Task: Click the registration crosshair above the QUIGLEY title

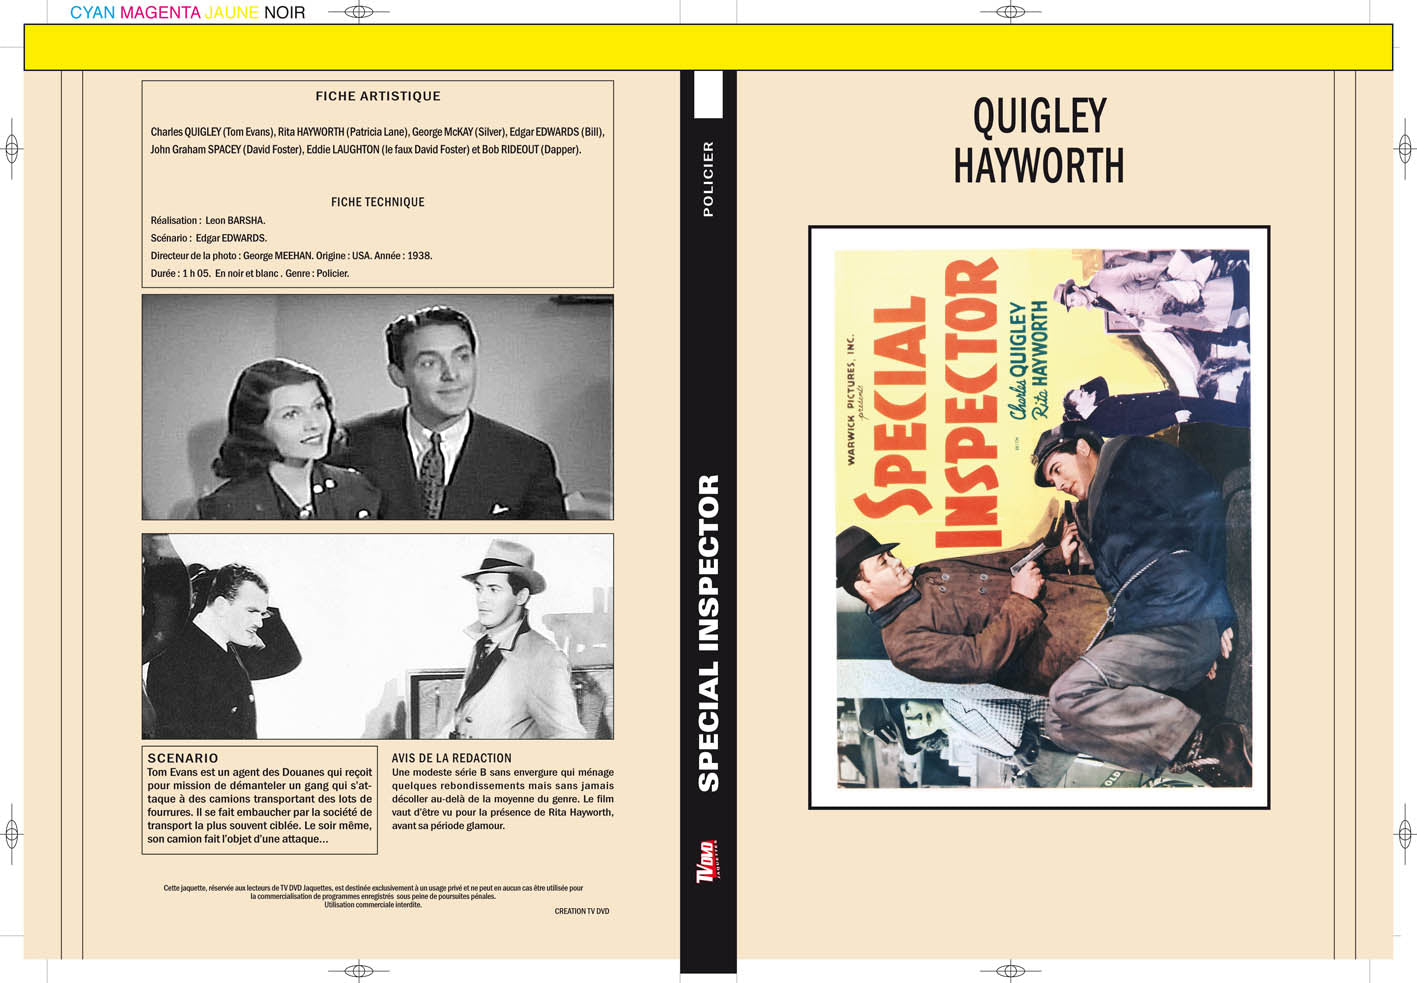Action: click(x=1010, y=12)
